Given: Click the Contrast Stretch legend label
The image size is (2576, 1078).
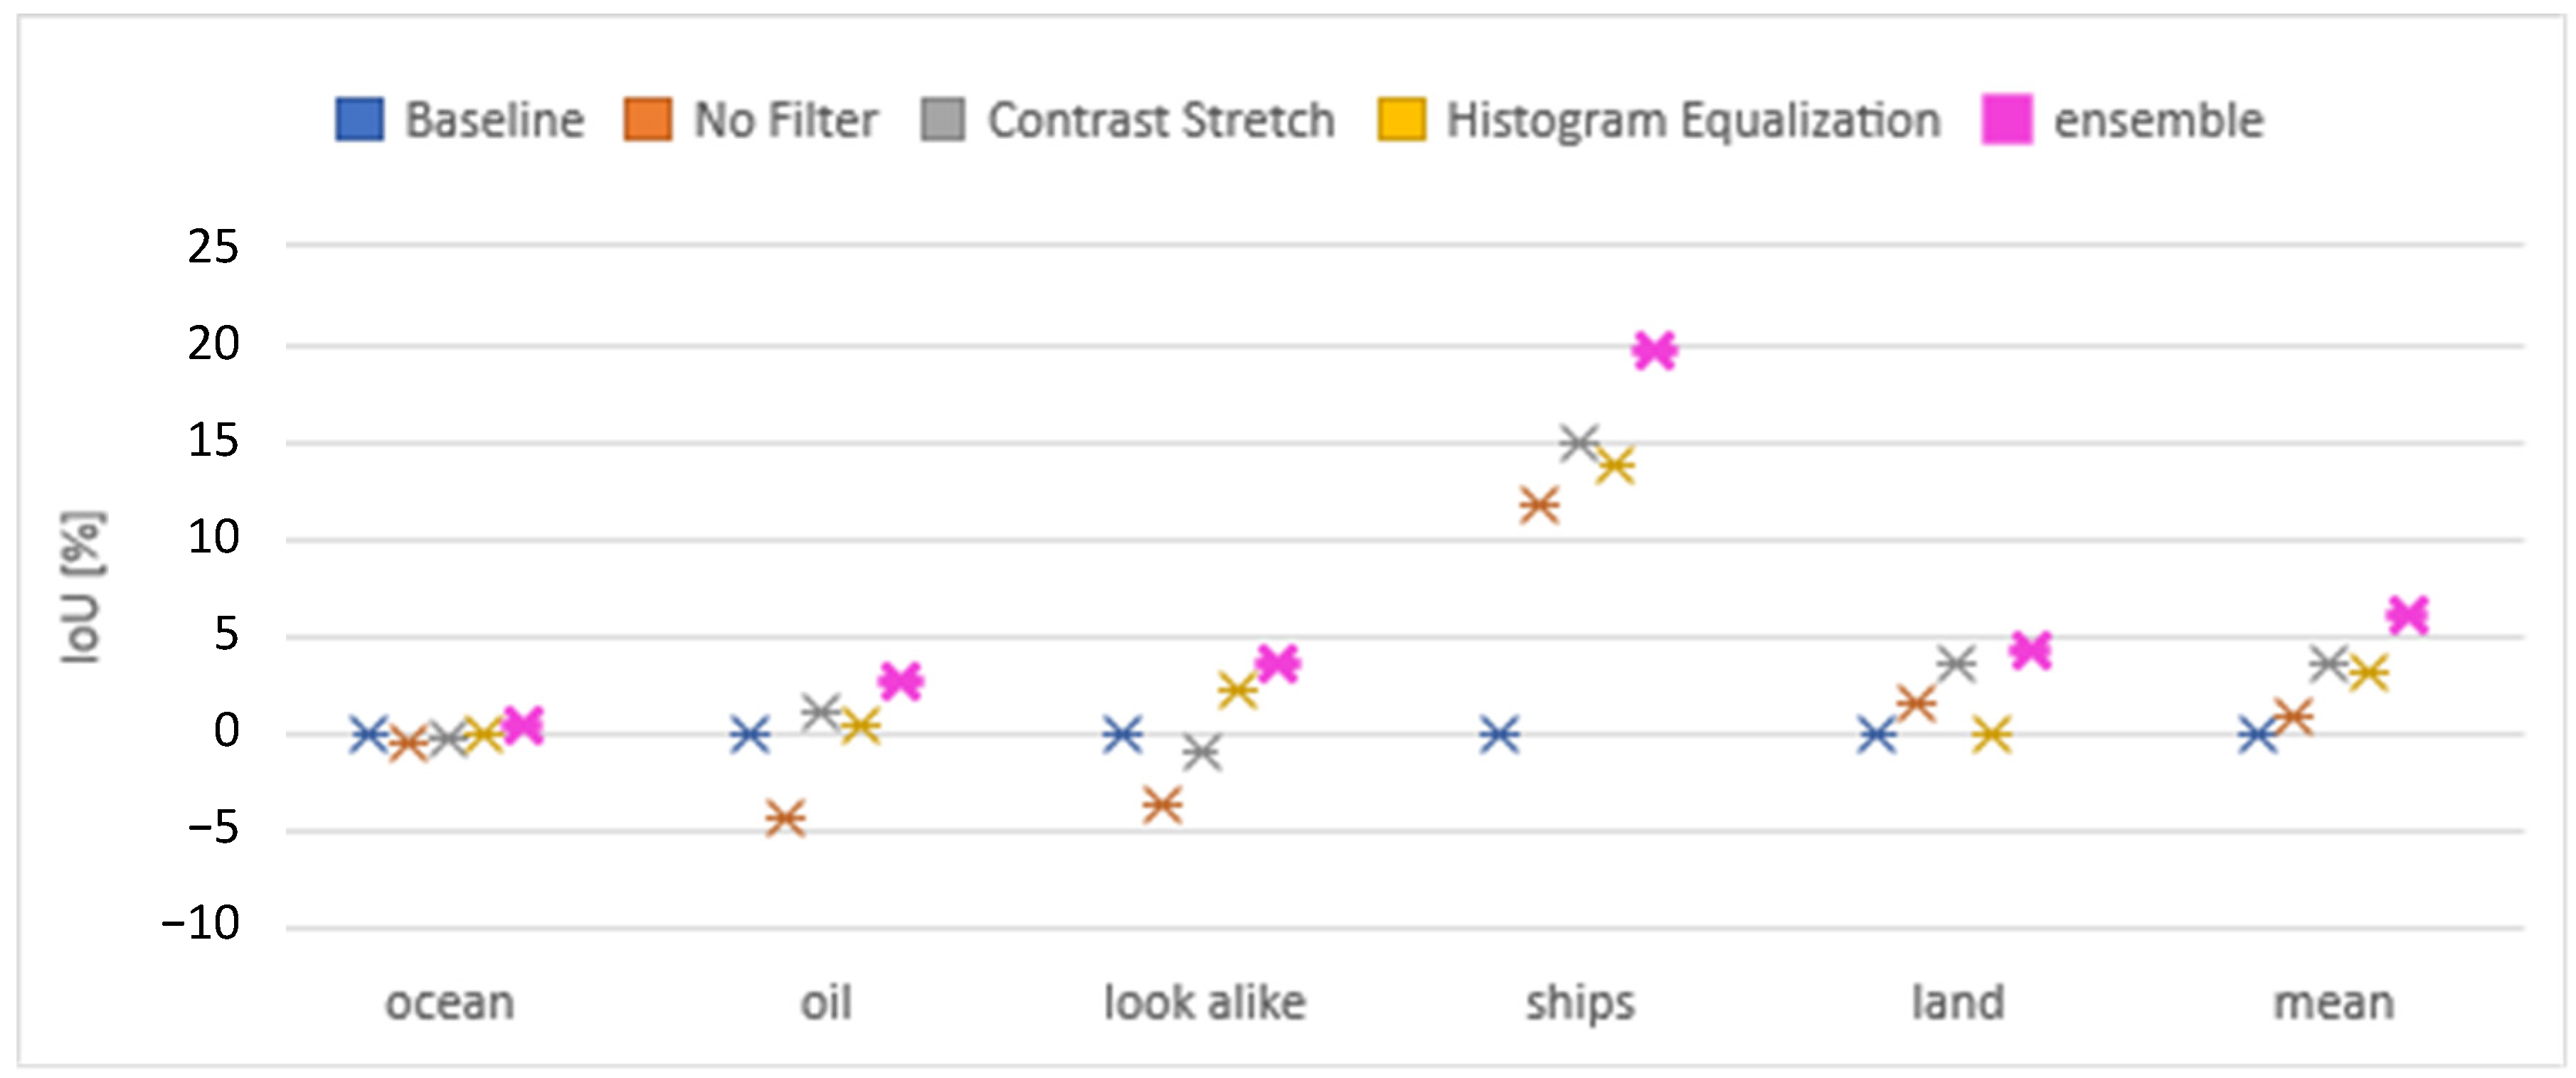Looking at the screenshot, I should [1161, 121].
